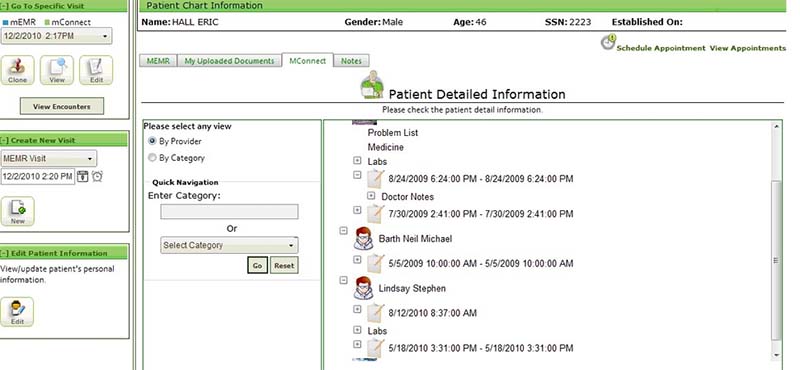Collapse the Barth Neil Michael provider node
Viewport: 800px width, 370px height.
(x=343, y=231)
